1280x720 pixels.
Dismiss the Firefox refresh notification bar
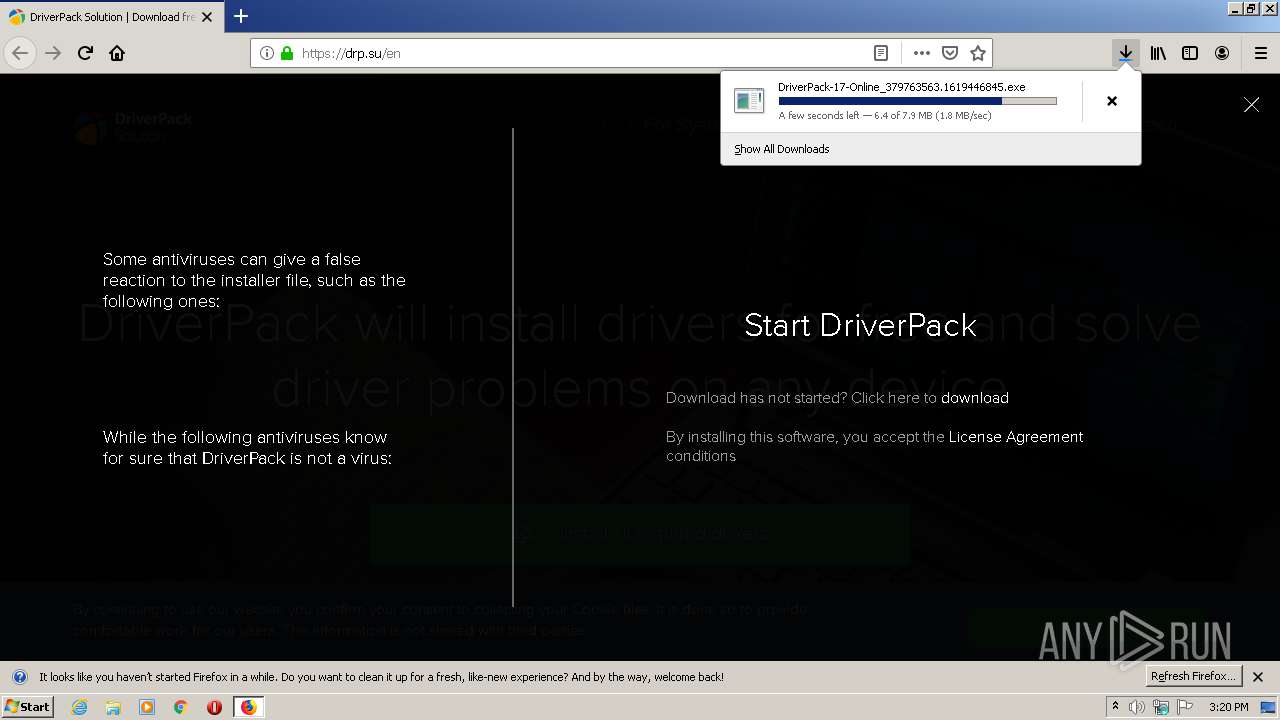1258,677
